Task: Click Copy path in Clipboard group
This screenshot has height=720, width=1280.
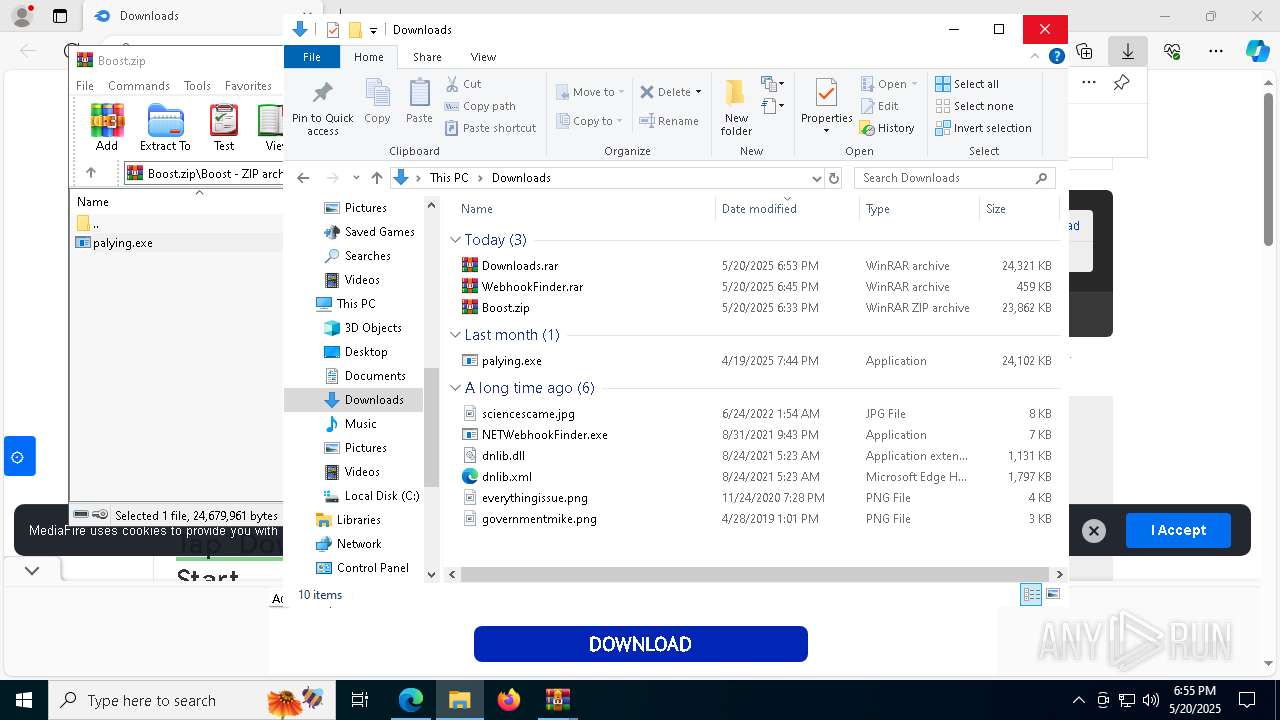Action: [481, 106]
